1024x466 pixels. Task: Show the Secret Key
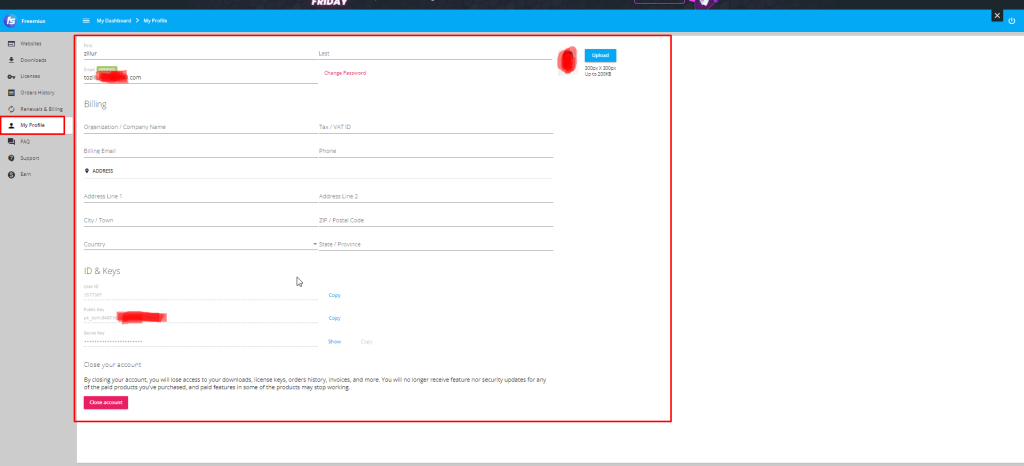(334, 341)
